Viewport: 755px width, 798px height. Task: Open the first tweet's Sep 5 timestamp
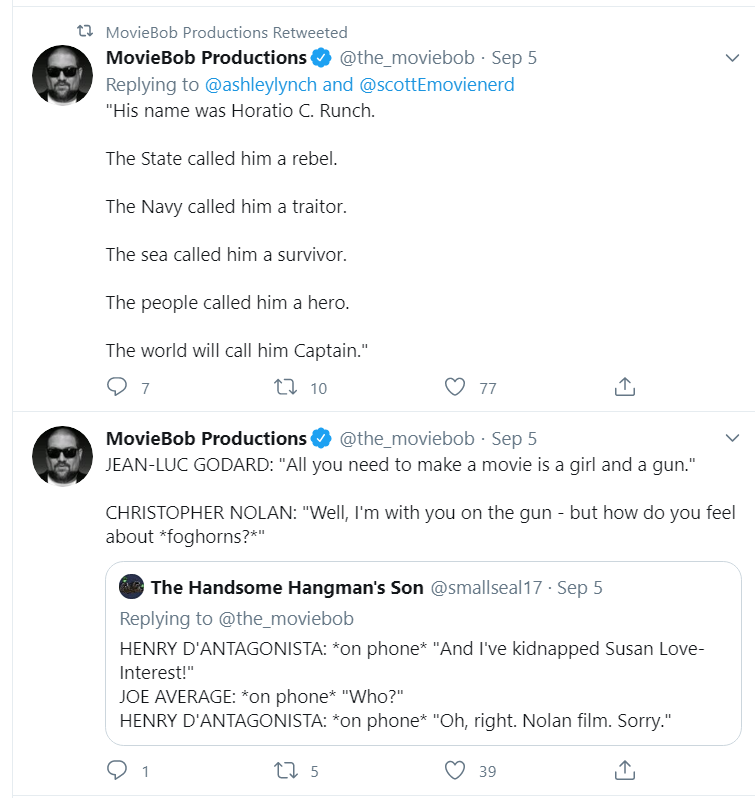tap(514, 58)
